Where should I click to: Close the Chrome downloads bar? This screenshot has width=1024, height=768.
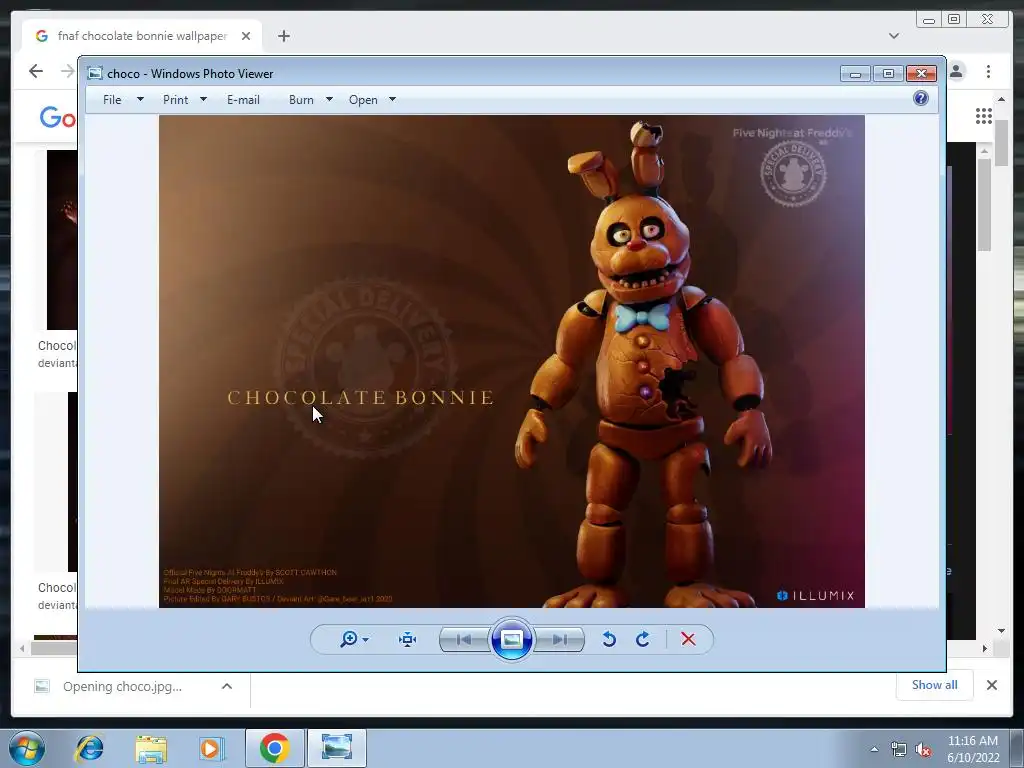click(x=992, y=684)
